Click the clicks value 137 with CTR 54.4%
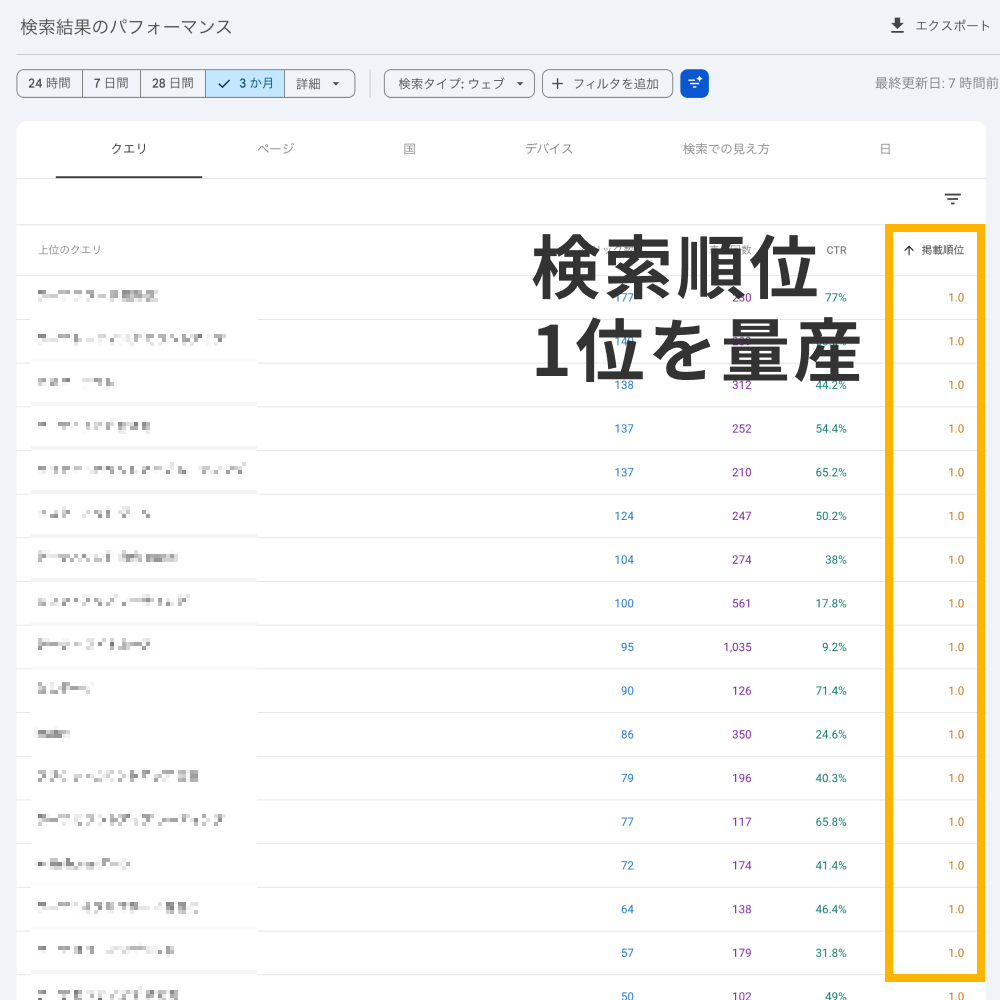 click(624, 429)
